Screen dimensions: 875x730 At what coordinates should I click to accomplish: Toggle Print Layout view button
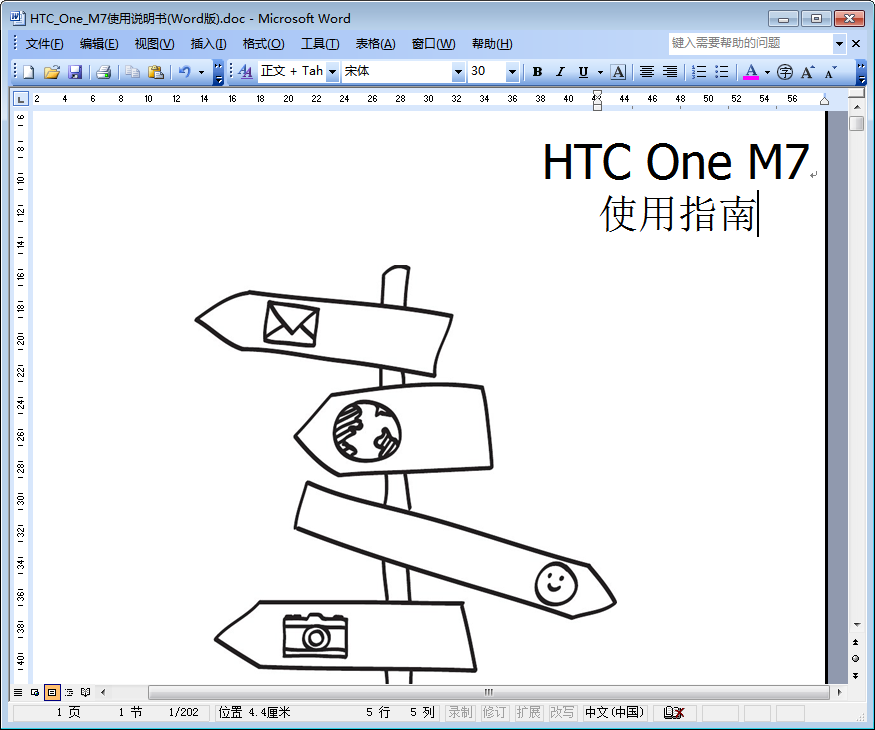click(x=52, y=693)
